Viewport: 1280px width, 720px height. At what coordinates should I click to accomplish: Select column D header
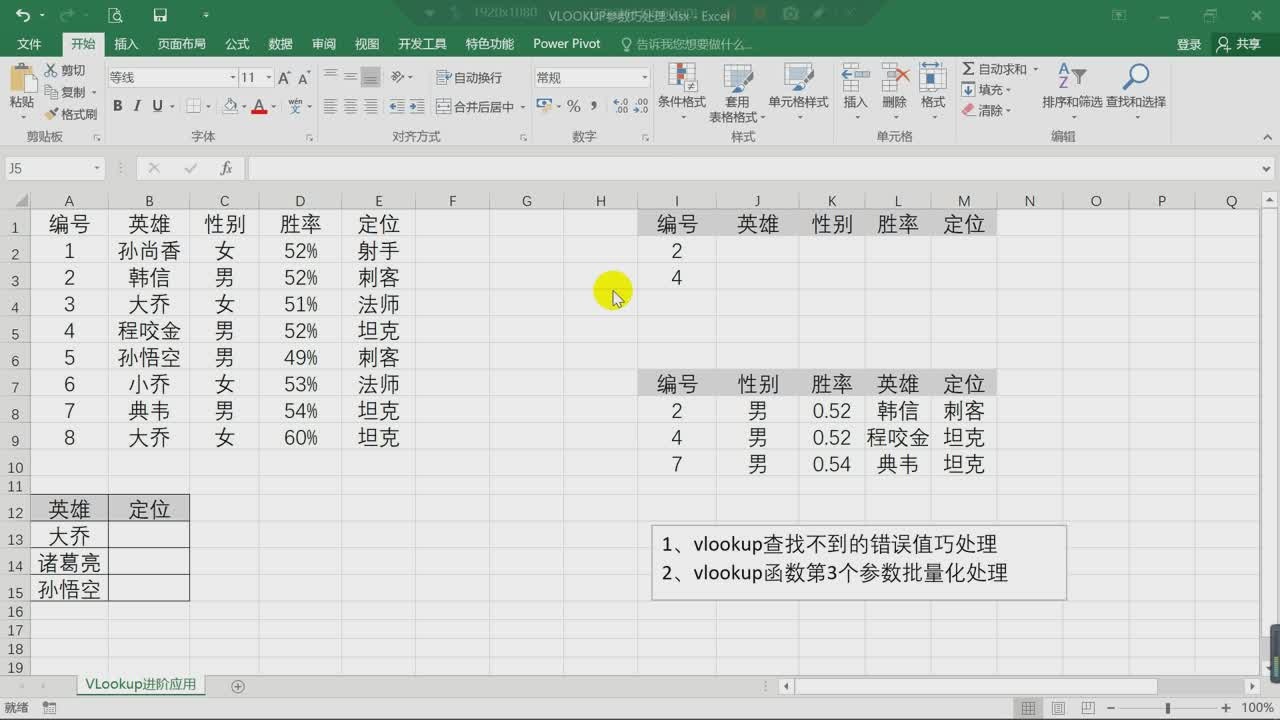point(300,201)
